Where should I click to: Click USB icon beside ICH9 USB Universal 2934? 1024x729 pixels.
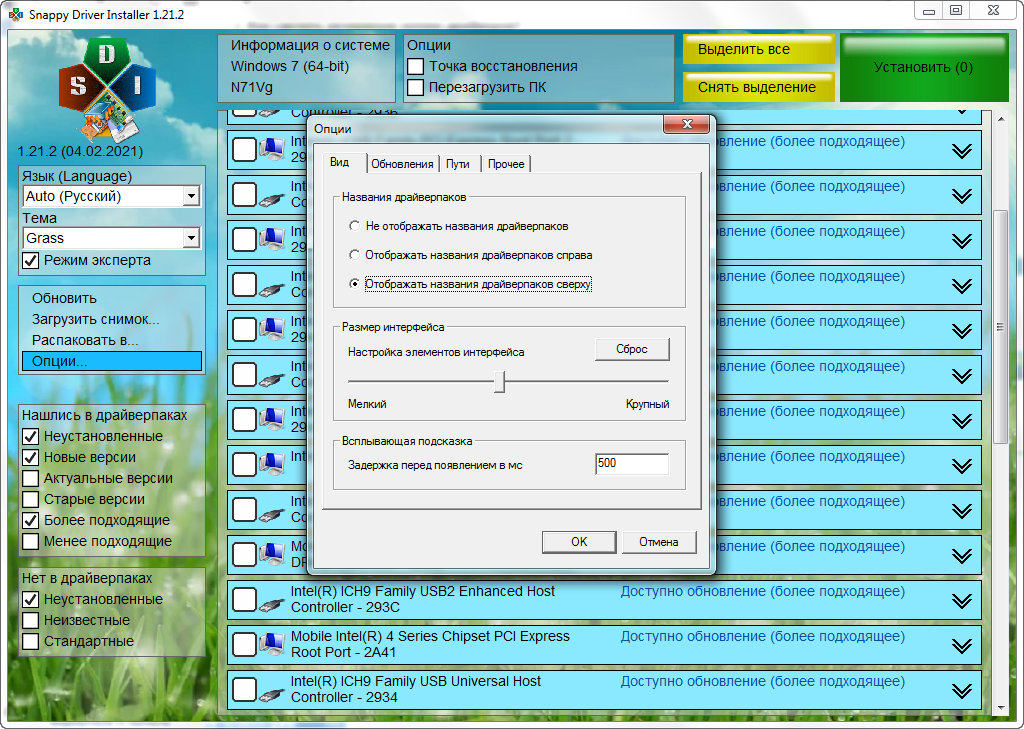271,691
